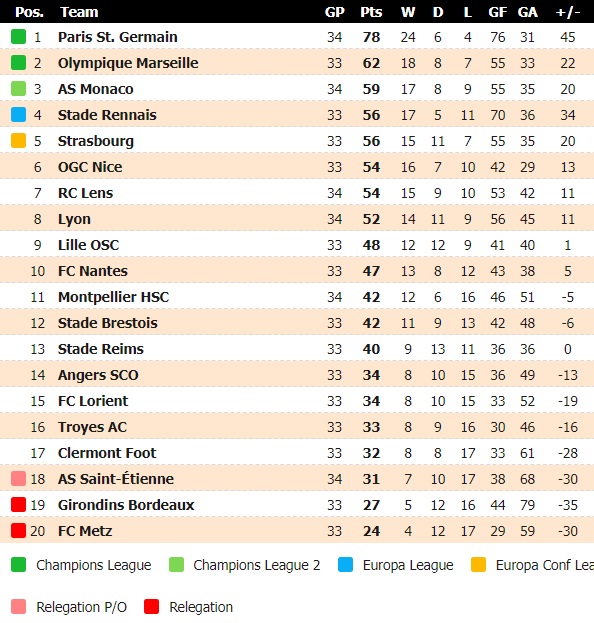
Task: Click the Girondins Bordeaux team name
Action: click(126, 505)
